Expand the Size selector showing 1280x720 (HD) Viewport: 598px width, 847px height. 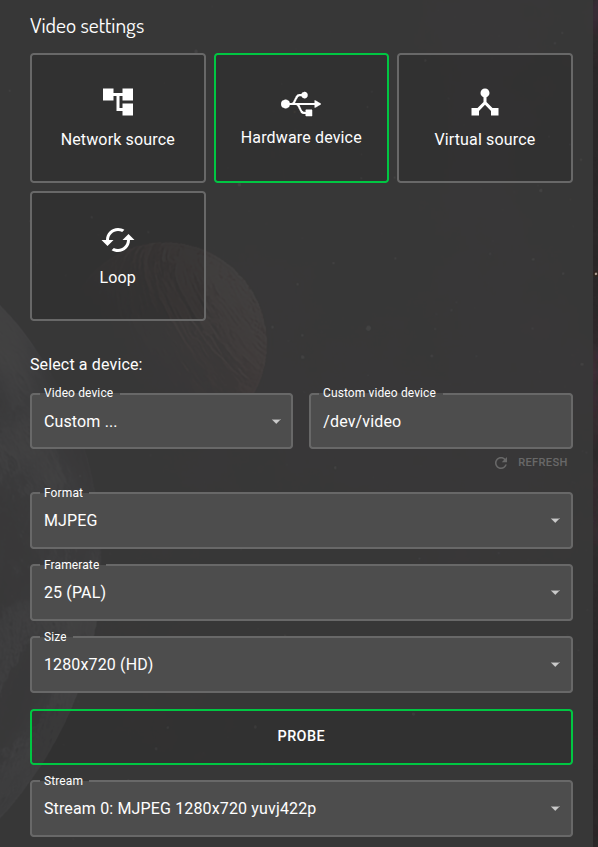[300, 664]
